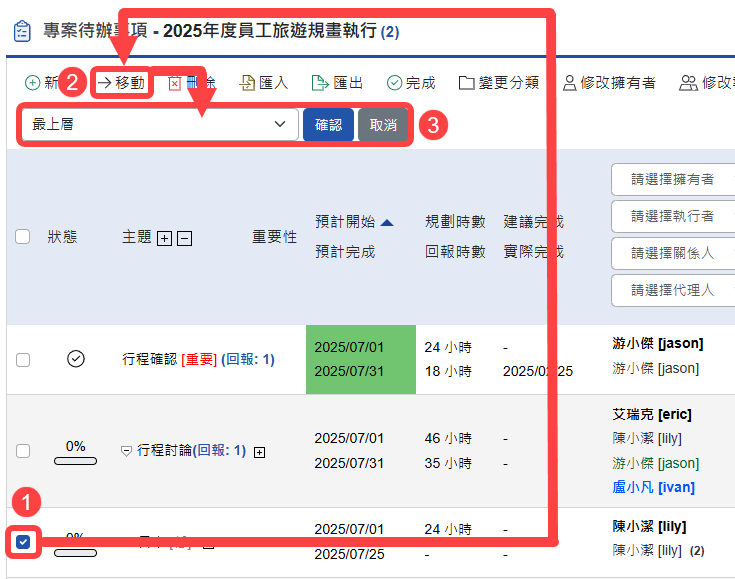Click the sort arrow next to 預計開始
Viewport: 735px width, 579px height.
coord(387,223)
